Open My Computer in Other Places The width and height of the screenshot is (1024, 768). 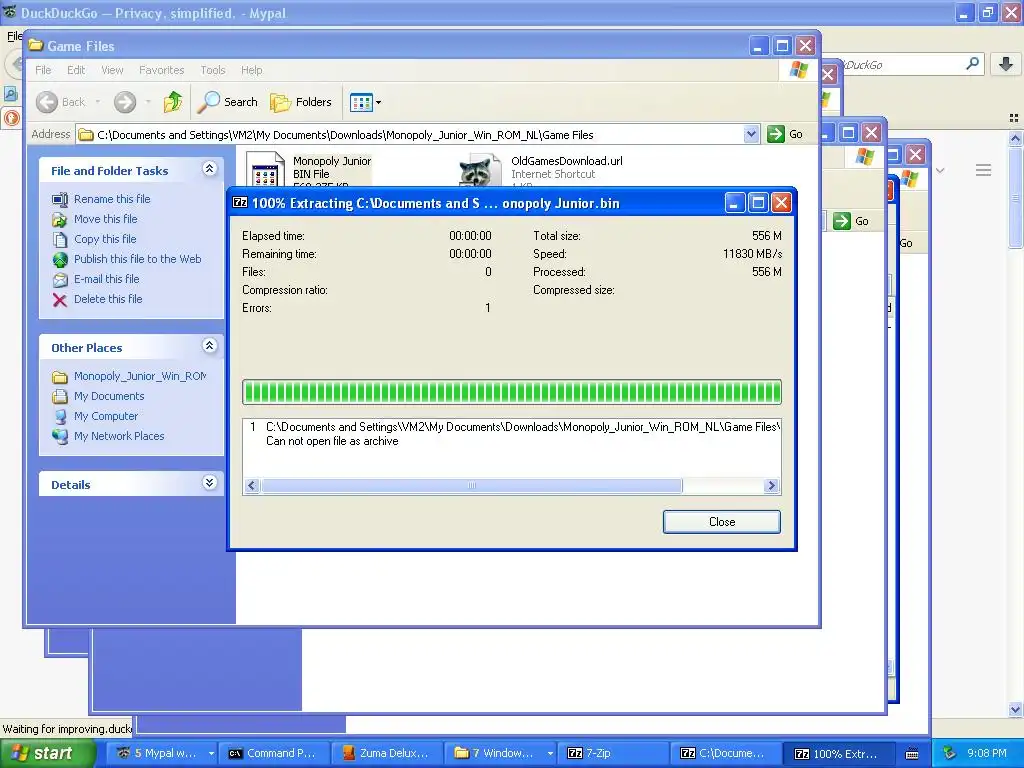tap(106, 416)
